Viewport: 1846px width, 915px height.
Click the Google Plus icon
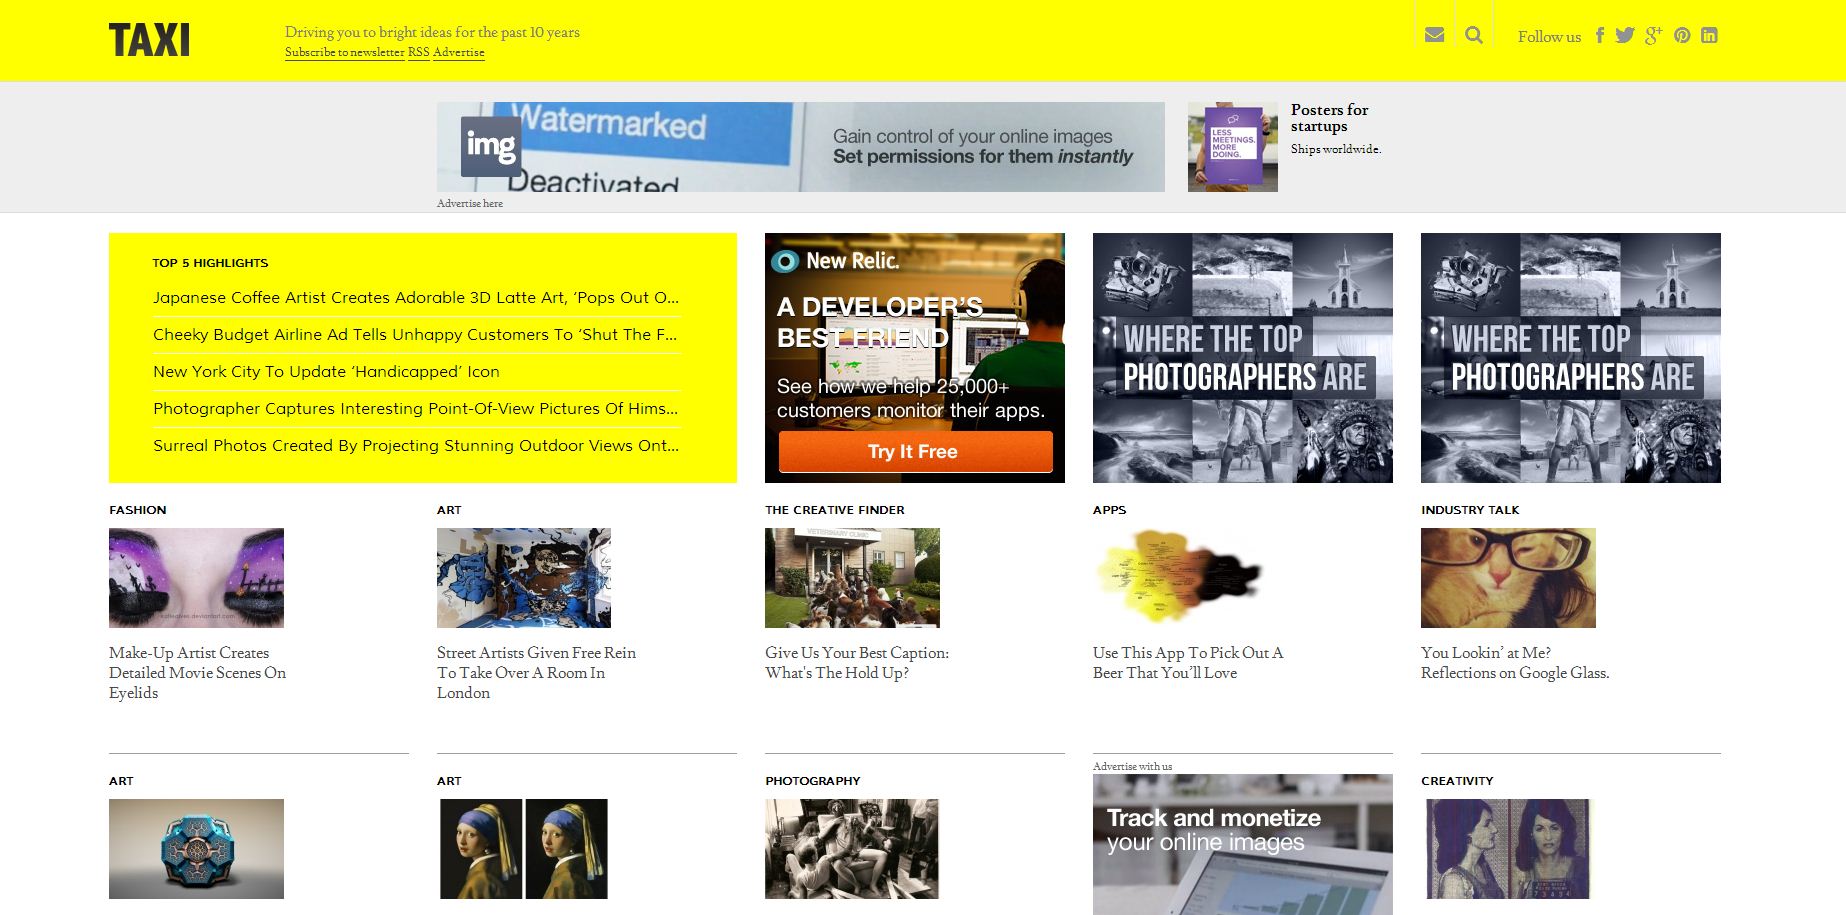tap(1653, 36)
